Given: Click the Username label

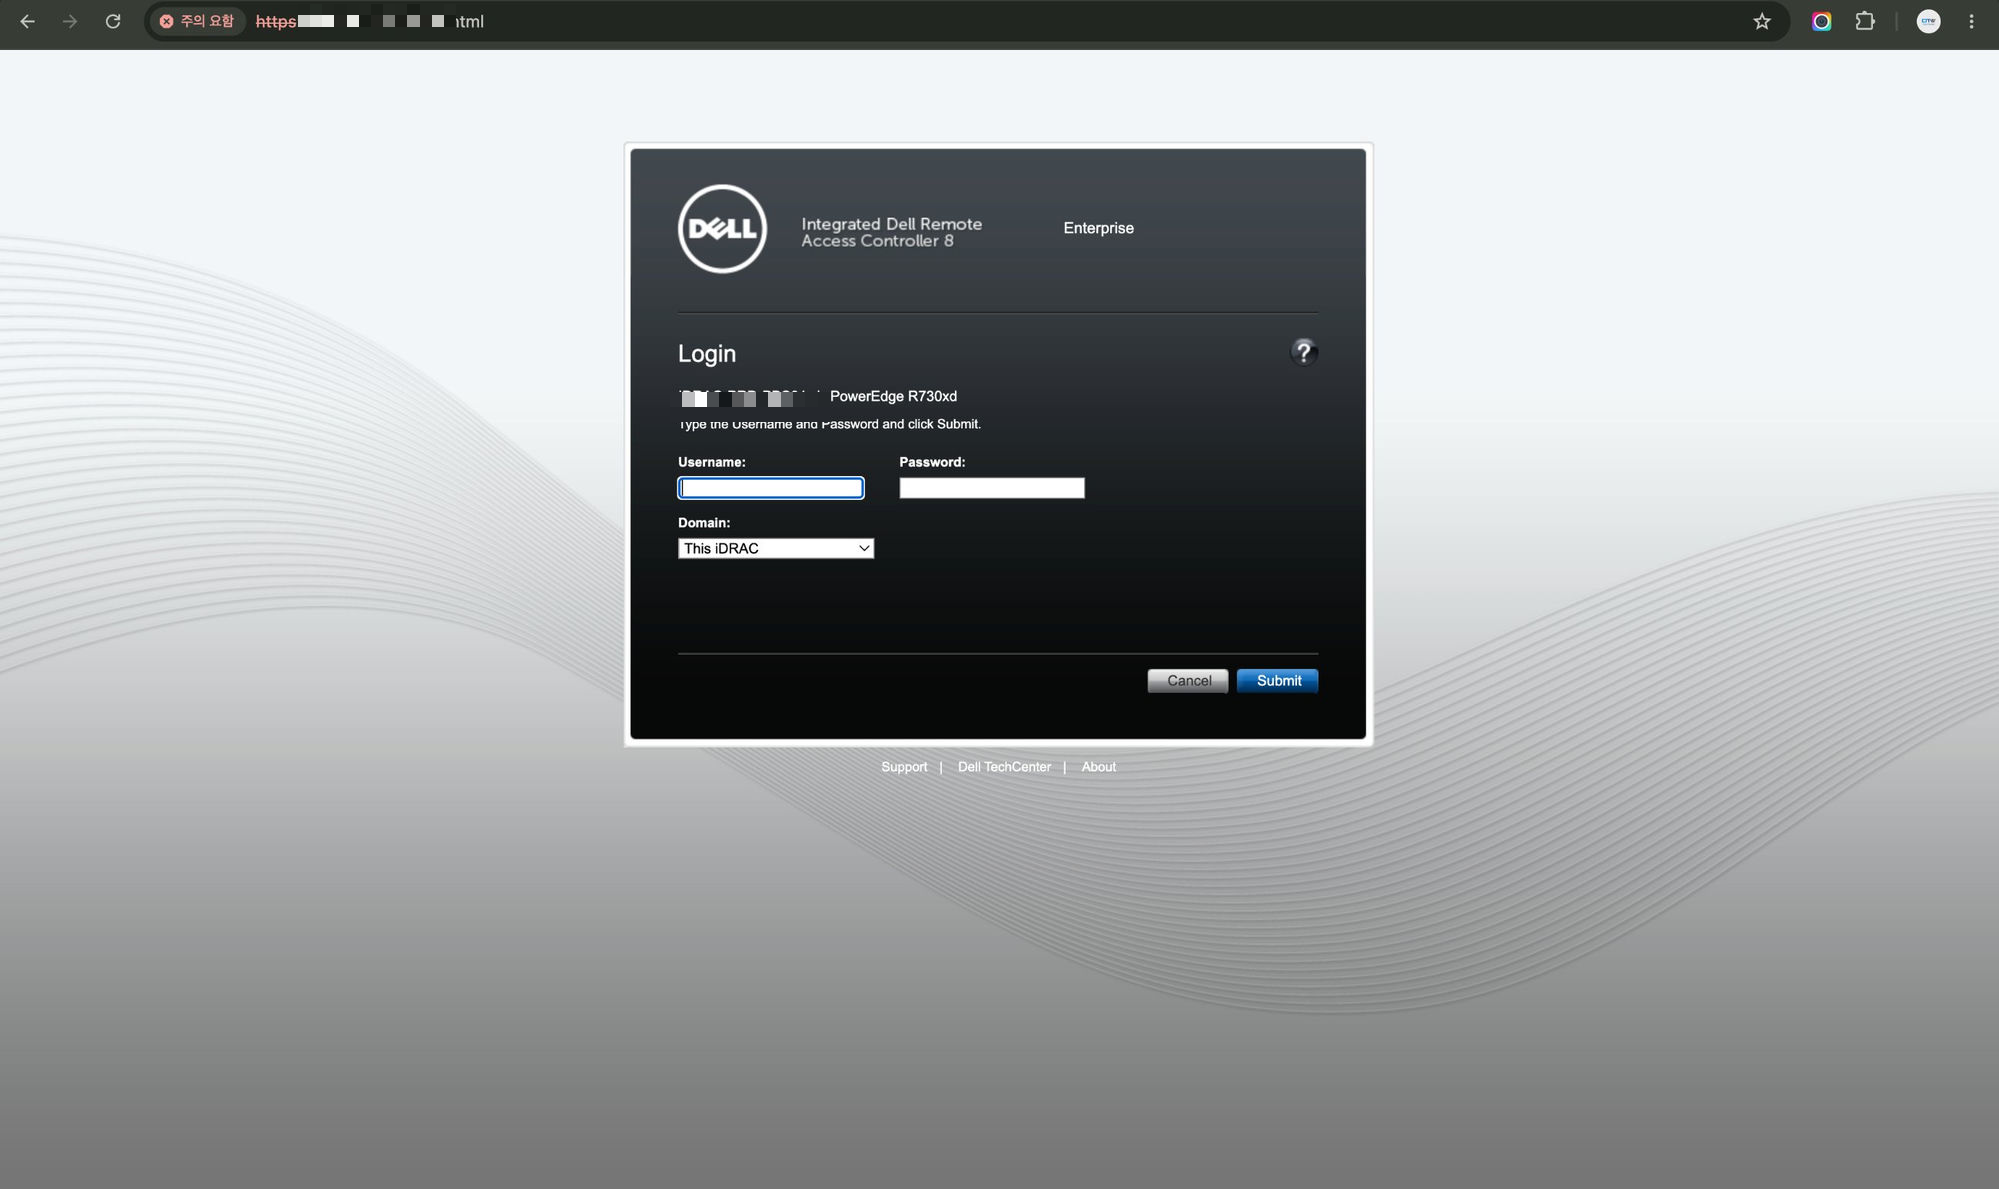Looking at the screenshot, I should 712,462.
